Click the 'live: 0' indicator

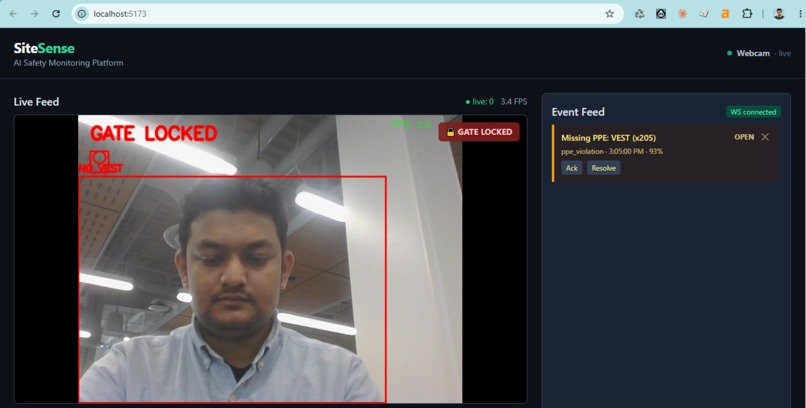tap(480, 102)
